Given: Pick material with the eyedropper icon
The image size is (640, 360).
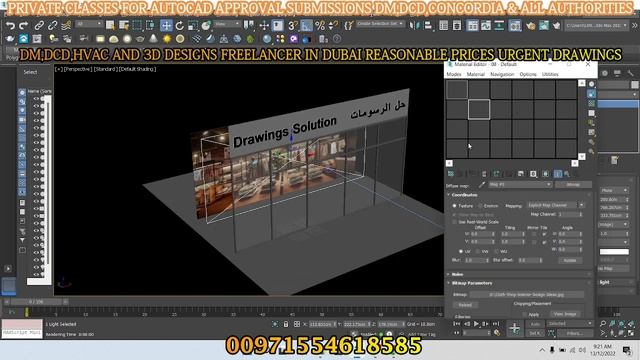Looking at the screenshot, I should pos(482,185).
